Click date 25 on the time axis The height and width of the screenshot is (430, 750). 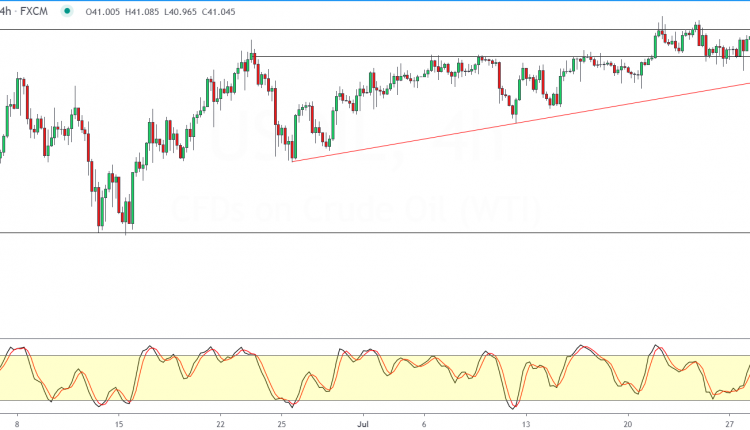282,424
